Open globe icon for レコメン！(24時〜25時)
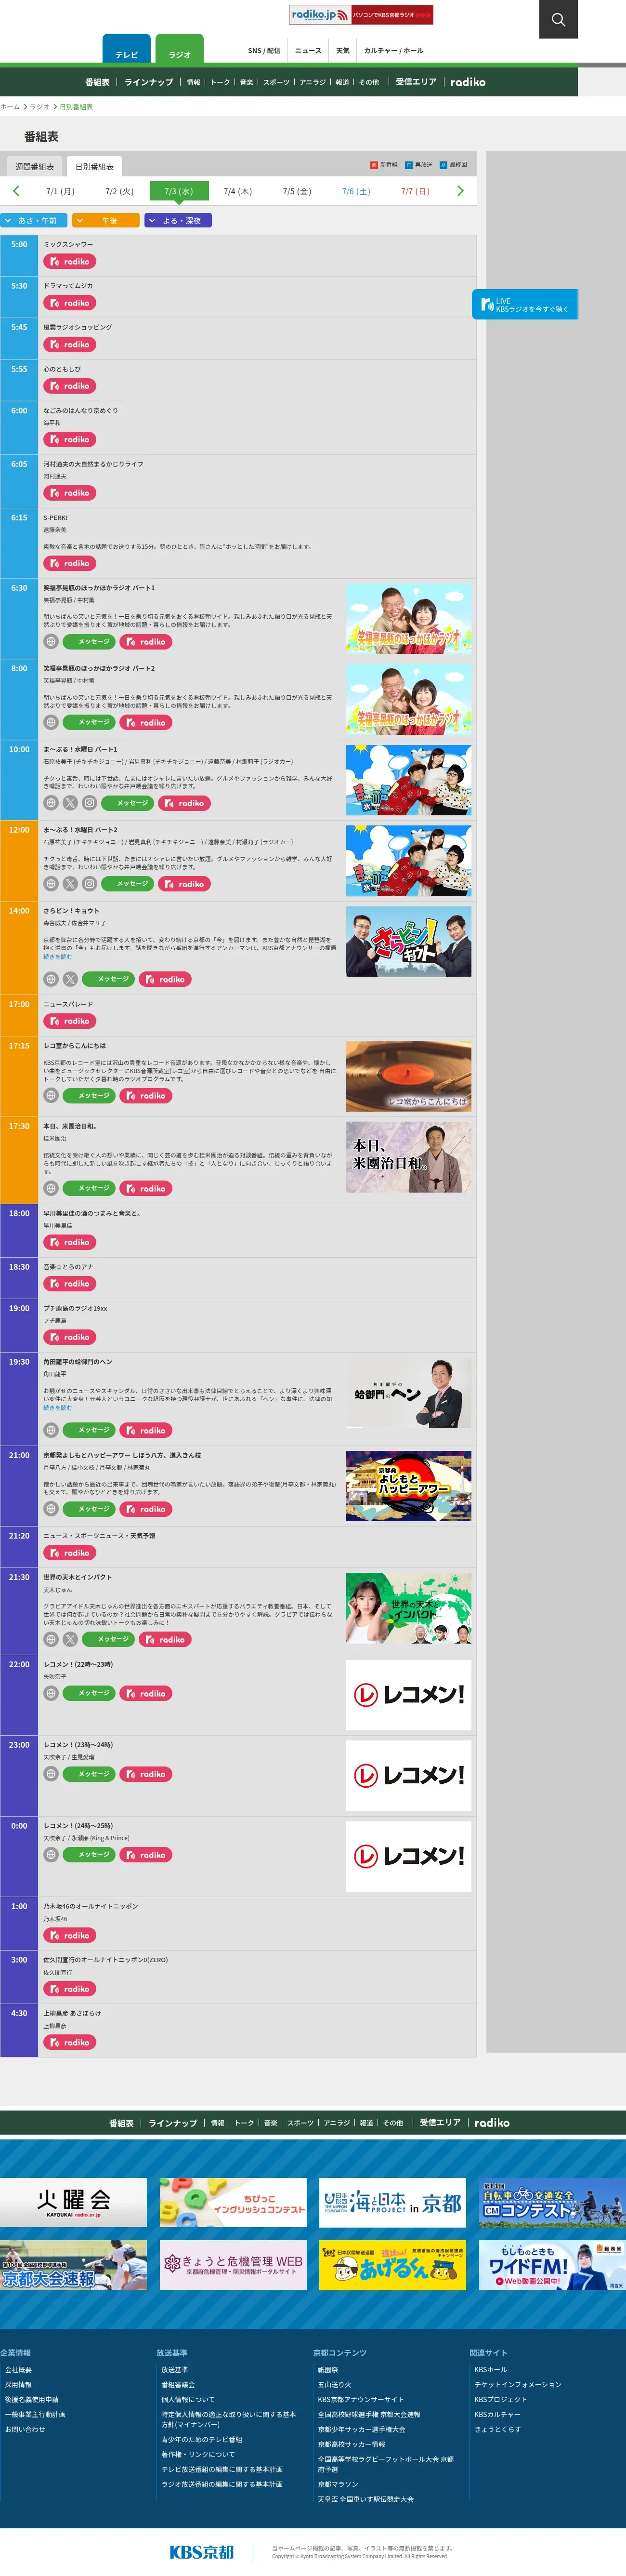 [51, 1855]
